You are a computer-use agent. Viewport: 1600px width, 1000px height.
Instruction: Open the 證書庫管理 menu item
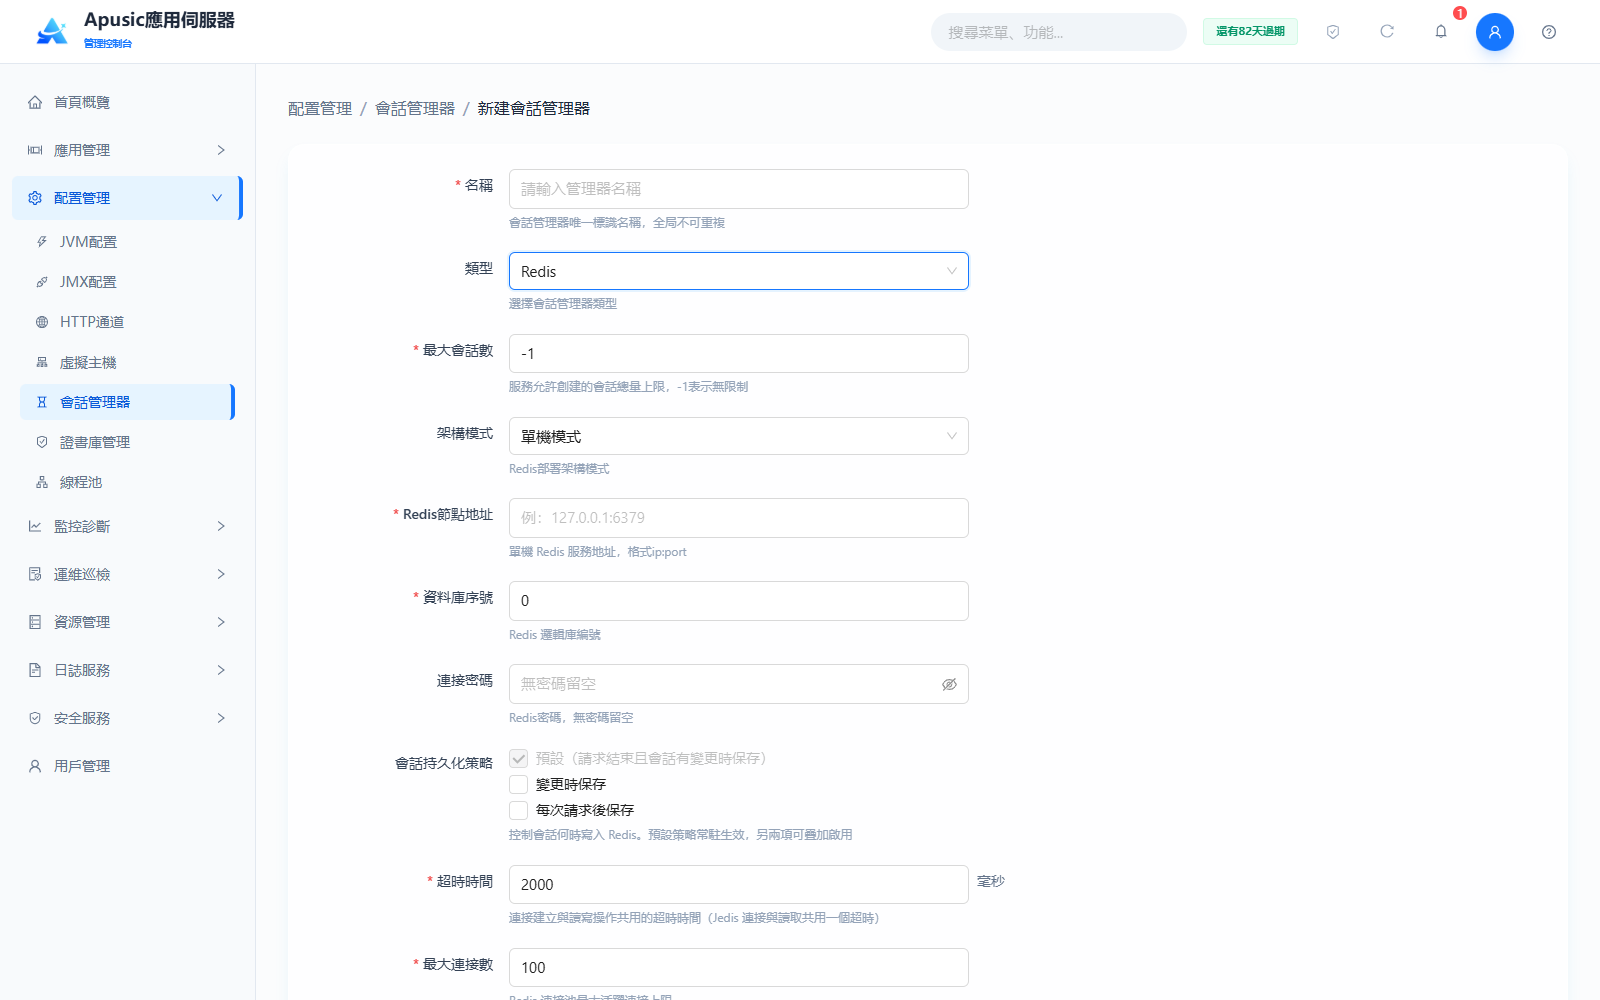click(126, 442)
